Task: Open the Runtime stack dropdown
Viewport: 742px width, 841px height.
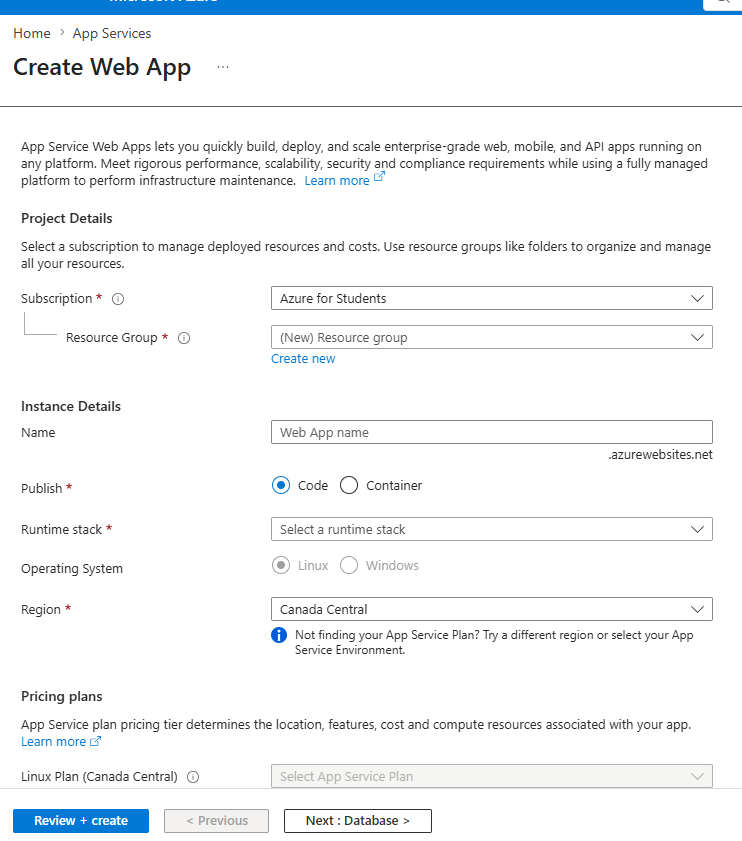Action: [491, 529]
